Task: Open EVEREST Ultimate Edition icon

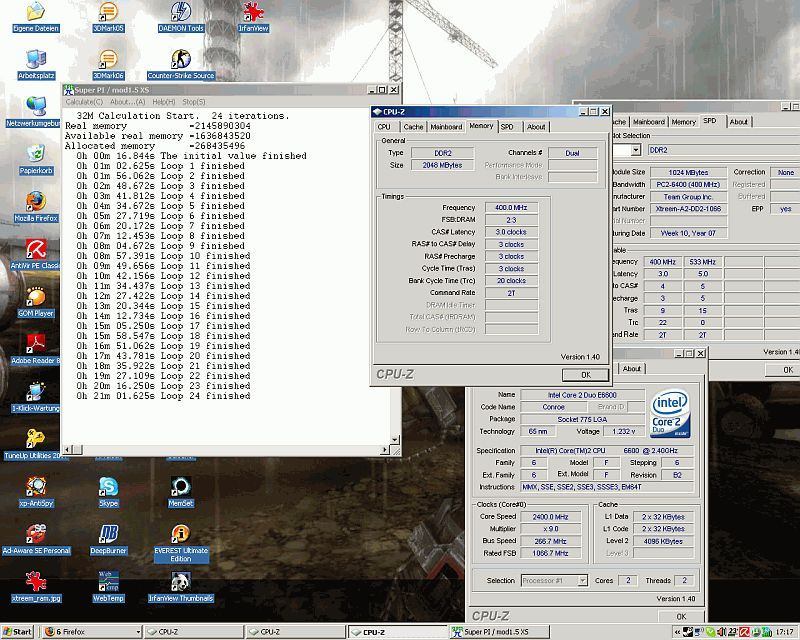Action: coord(181,543)
